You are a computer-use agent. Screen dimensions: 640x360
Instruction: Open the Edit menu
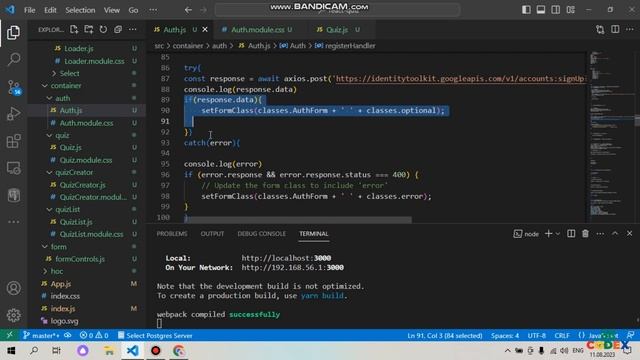coord(50,10)
